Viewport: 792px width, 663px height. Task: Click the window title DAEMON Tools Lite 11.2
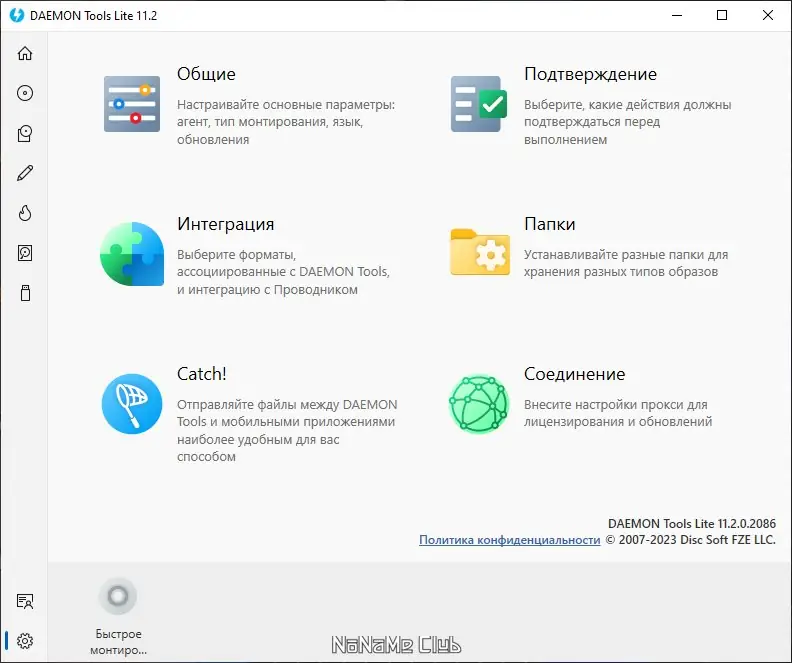pos(93,16)
